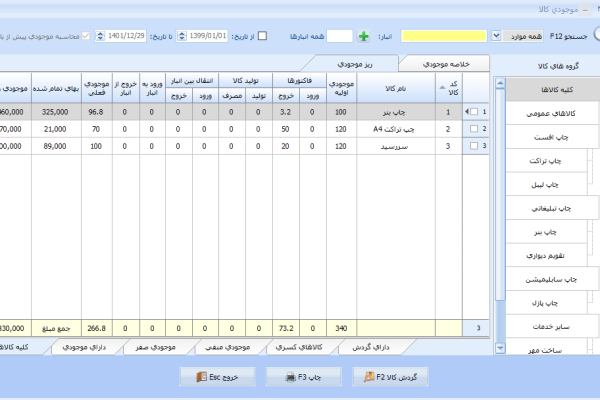Select چاپ تراکت group
Viewport: 600px width, 400px height.
point(546,161)
